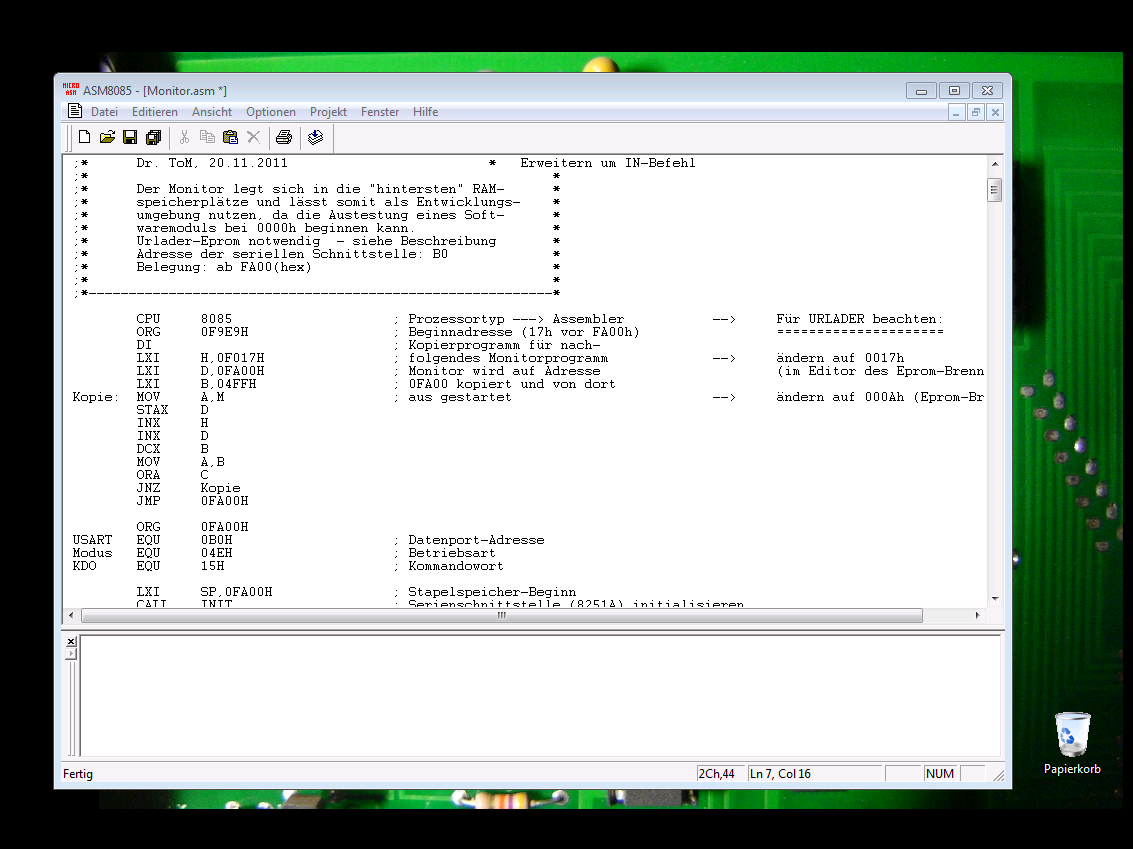1133x849 pixels.
Task: Save the file with the floppy icon
Action: [x=130, y=137]
